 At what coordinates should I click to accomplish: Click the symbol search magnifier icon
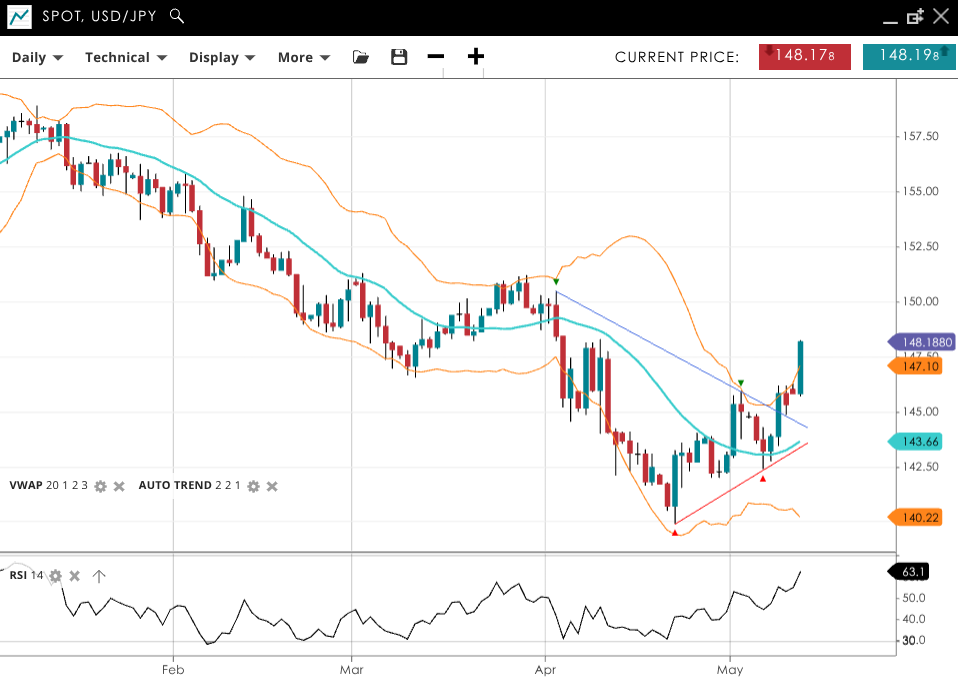(x=177, y=16)
